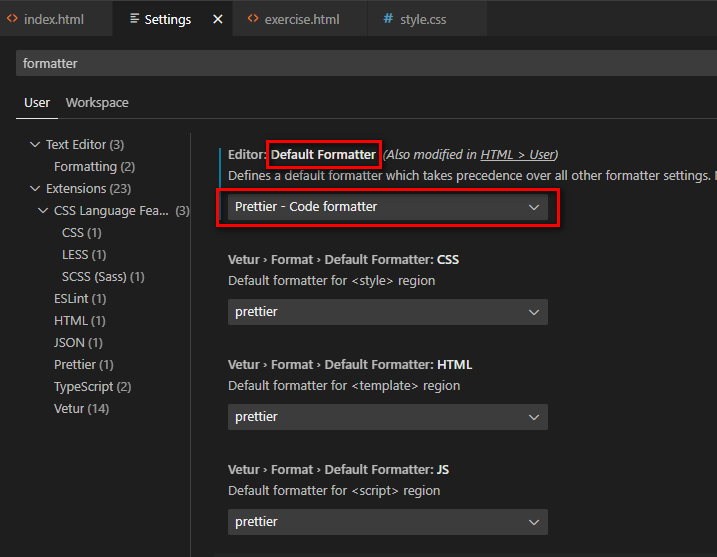717x557 pixels.
Task: Select TypeScript (2) in settings tree
Action: (92, 386)
